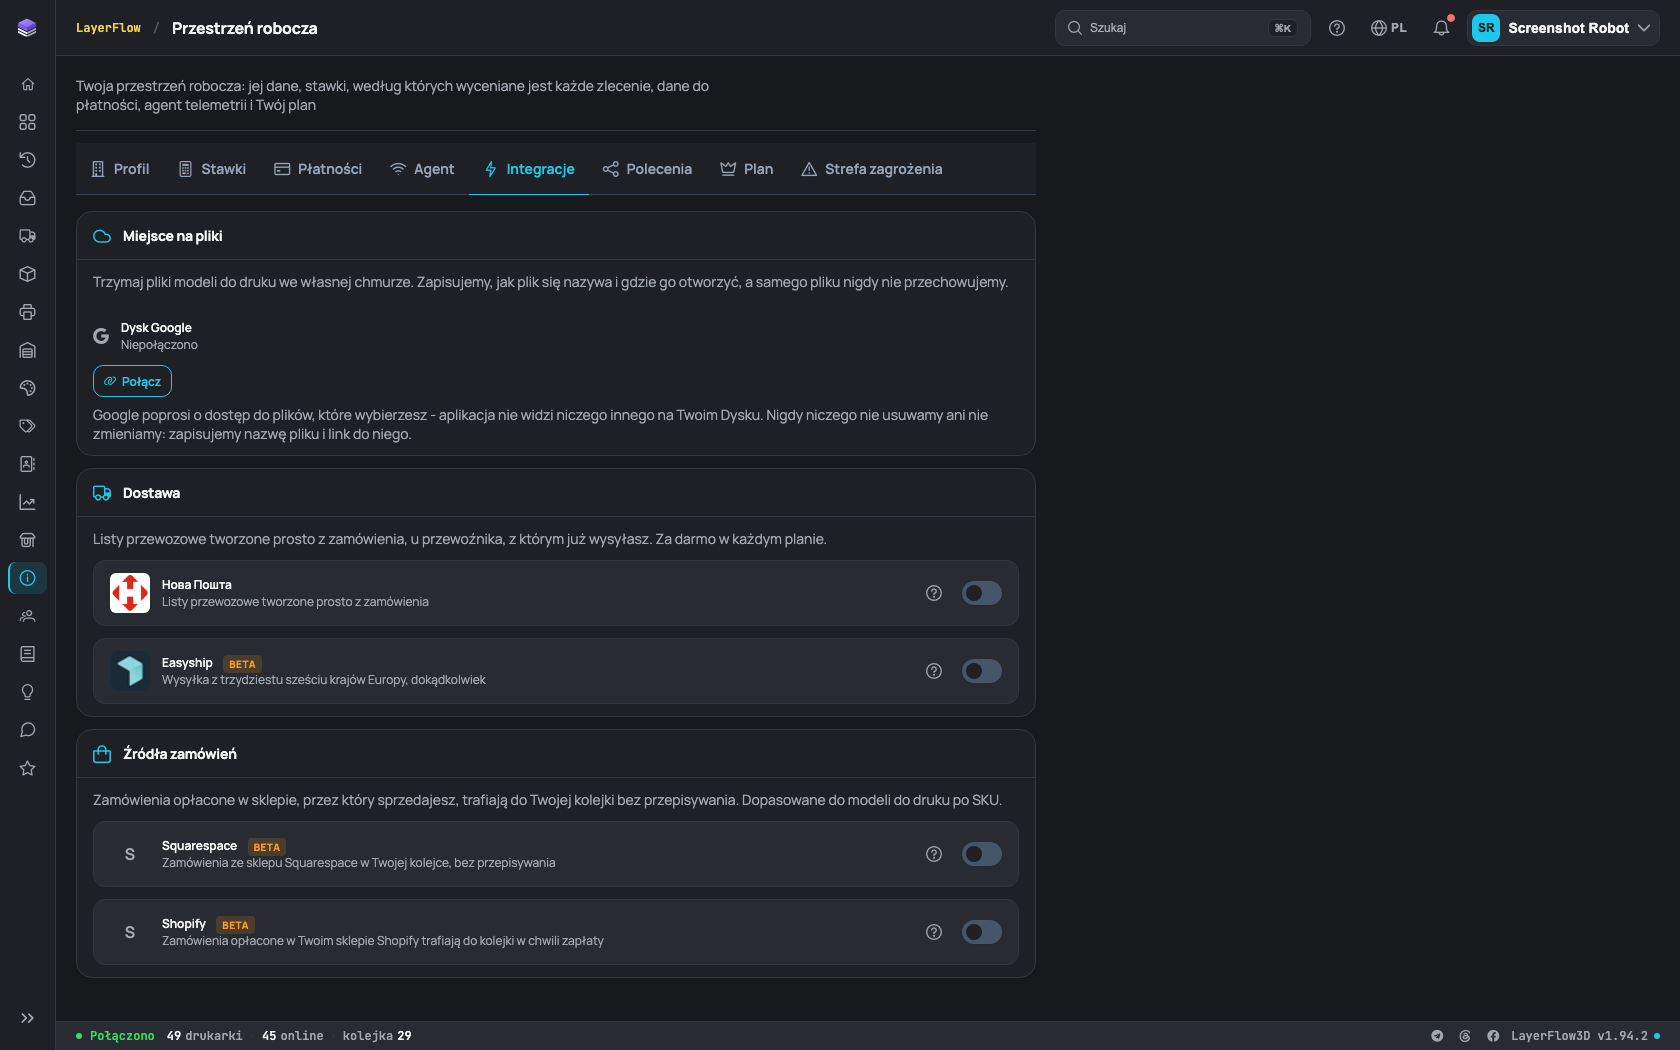Click the color palette sidebar icon
This screenshot has width=1680, height=1050.
click(x=27, y=388)
